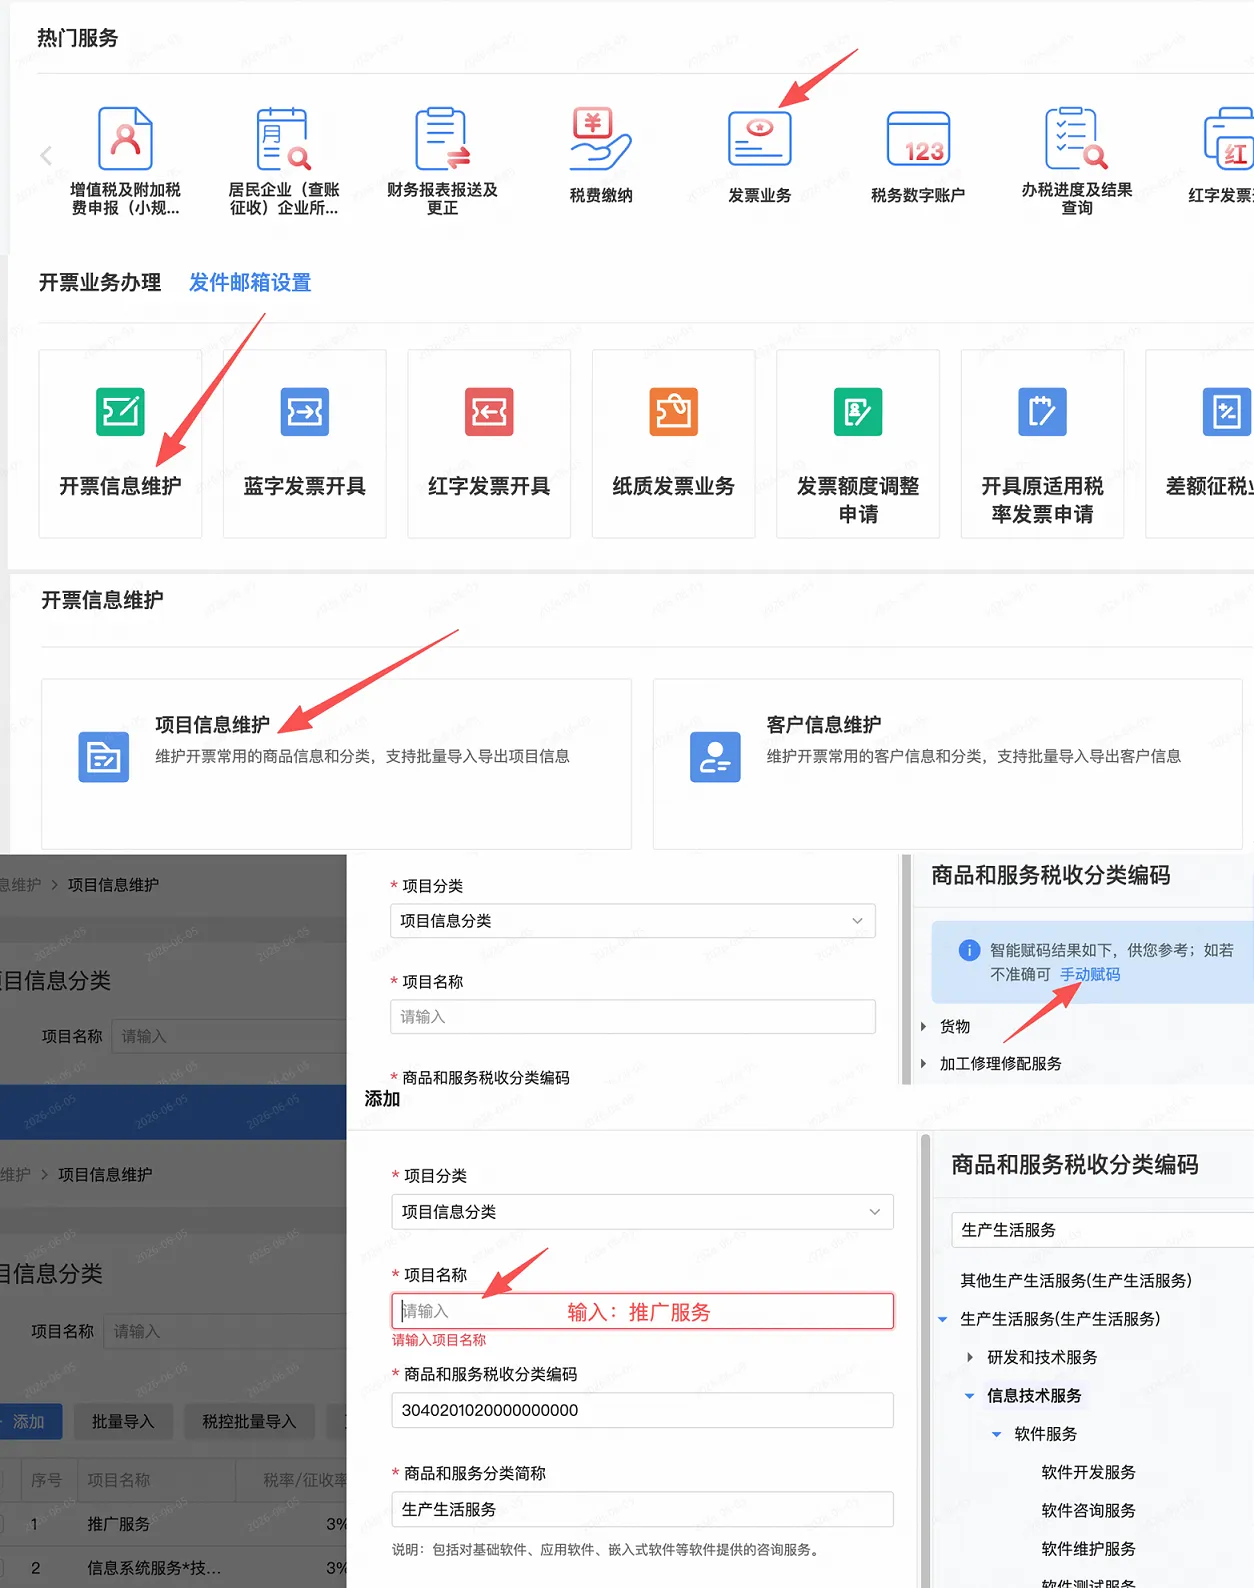
Task: Click 批量导入 button
Action: pyautogui.click(x=123, y=1422)
